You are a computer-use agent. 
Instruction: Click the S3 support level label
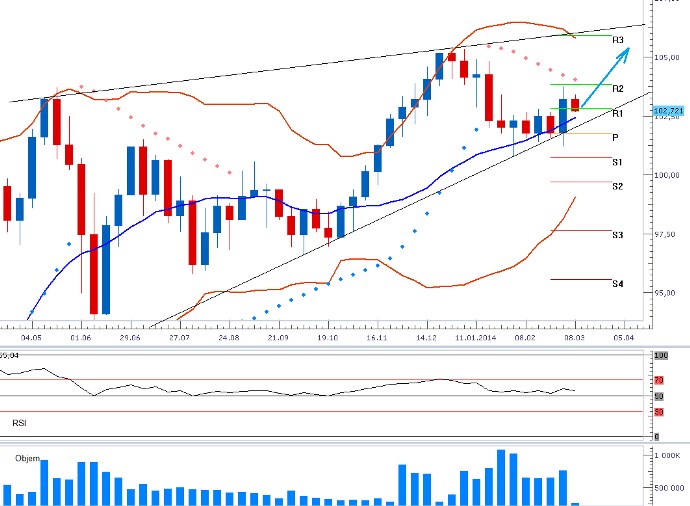(x=617, y=235)
